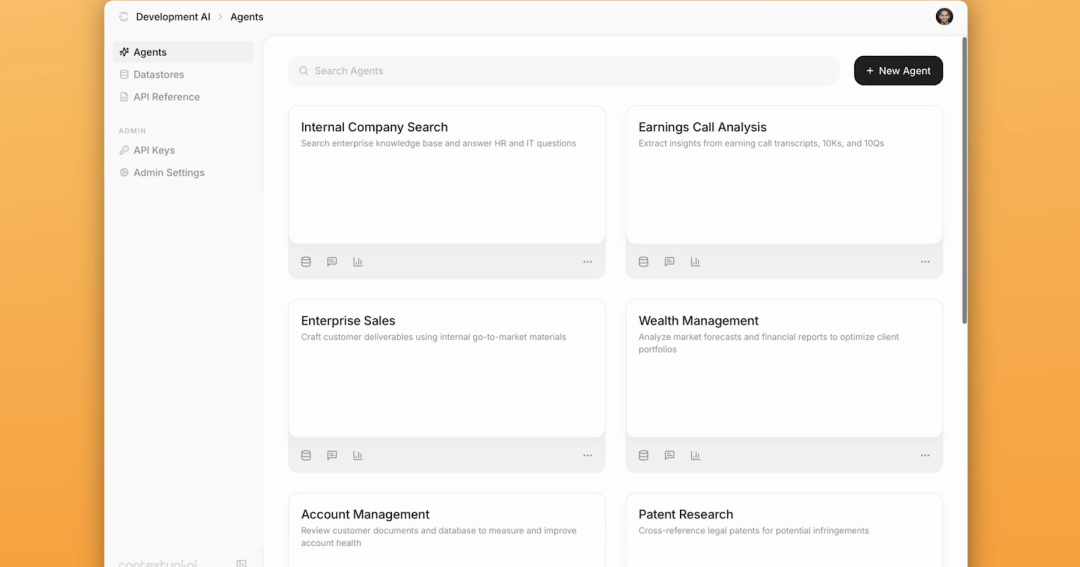Click the magnifier icon in search bar

pyautogui.click(x=304, y=71)
